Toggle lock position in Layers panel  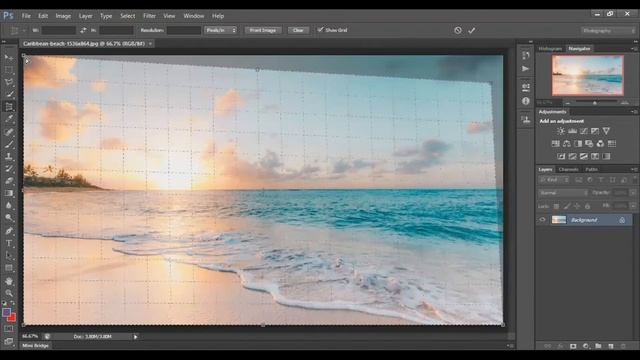(x=577, y=206)
